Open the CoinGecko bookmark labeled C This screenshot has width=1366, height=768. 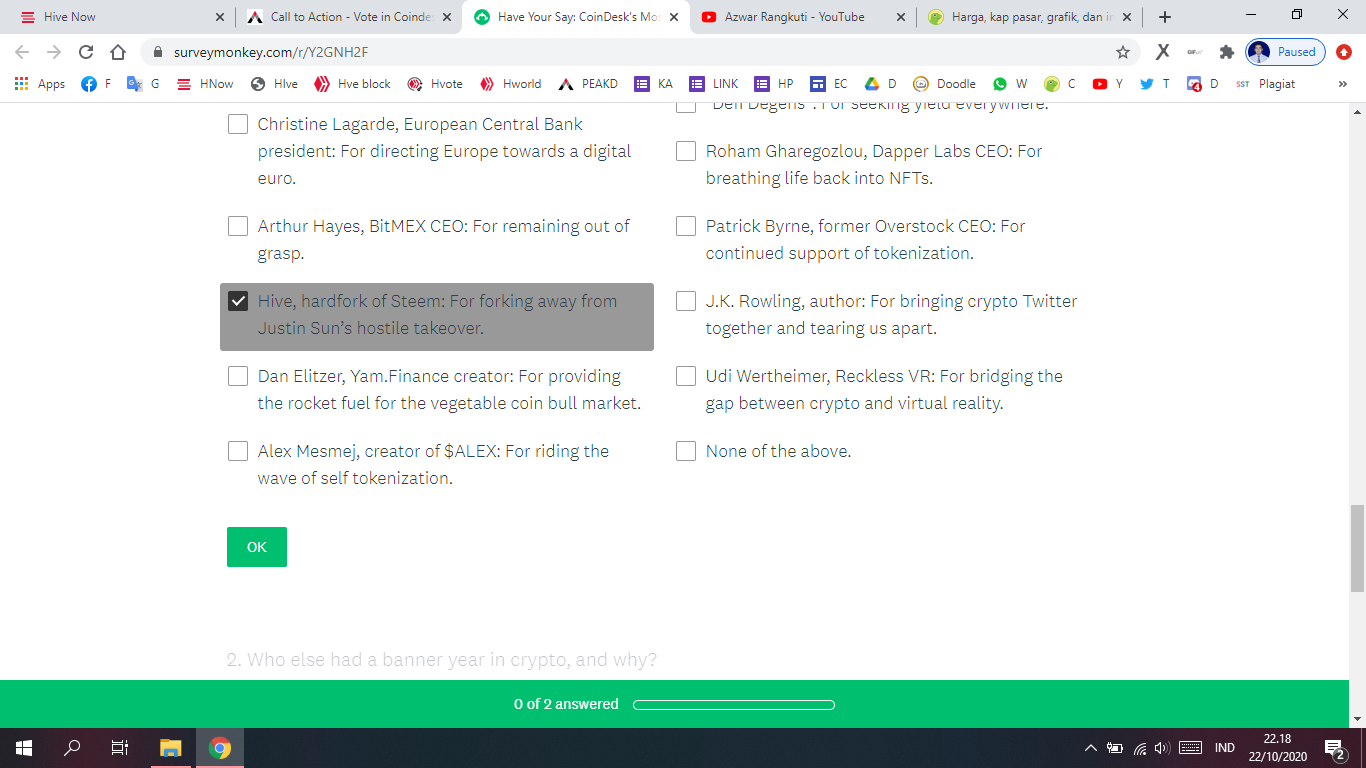tap(1060, 84)
